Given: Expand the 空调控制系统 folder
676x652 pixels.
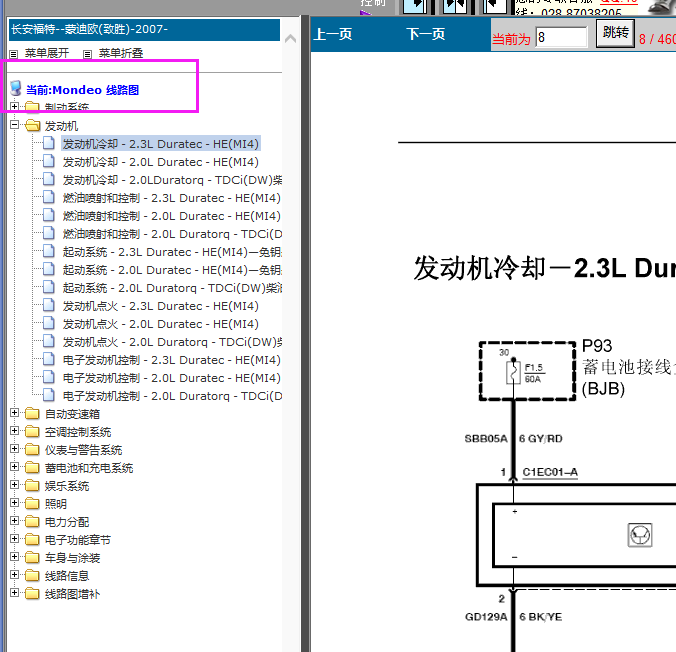Looking at the screenshot, I should [14, 431].
